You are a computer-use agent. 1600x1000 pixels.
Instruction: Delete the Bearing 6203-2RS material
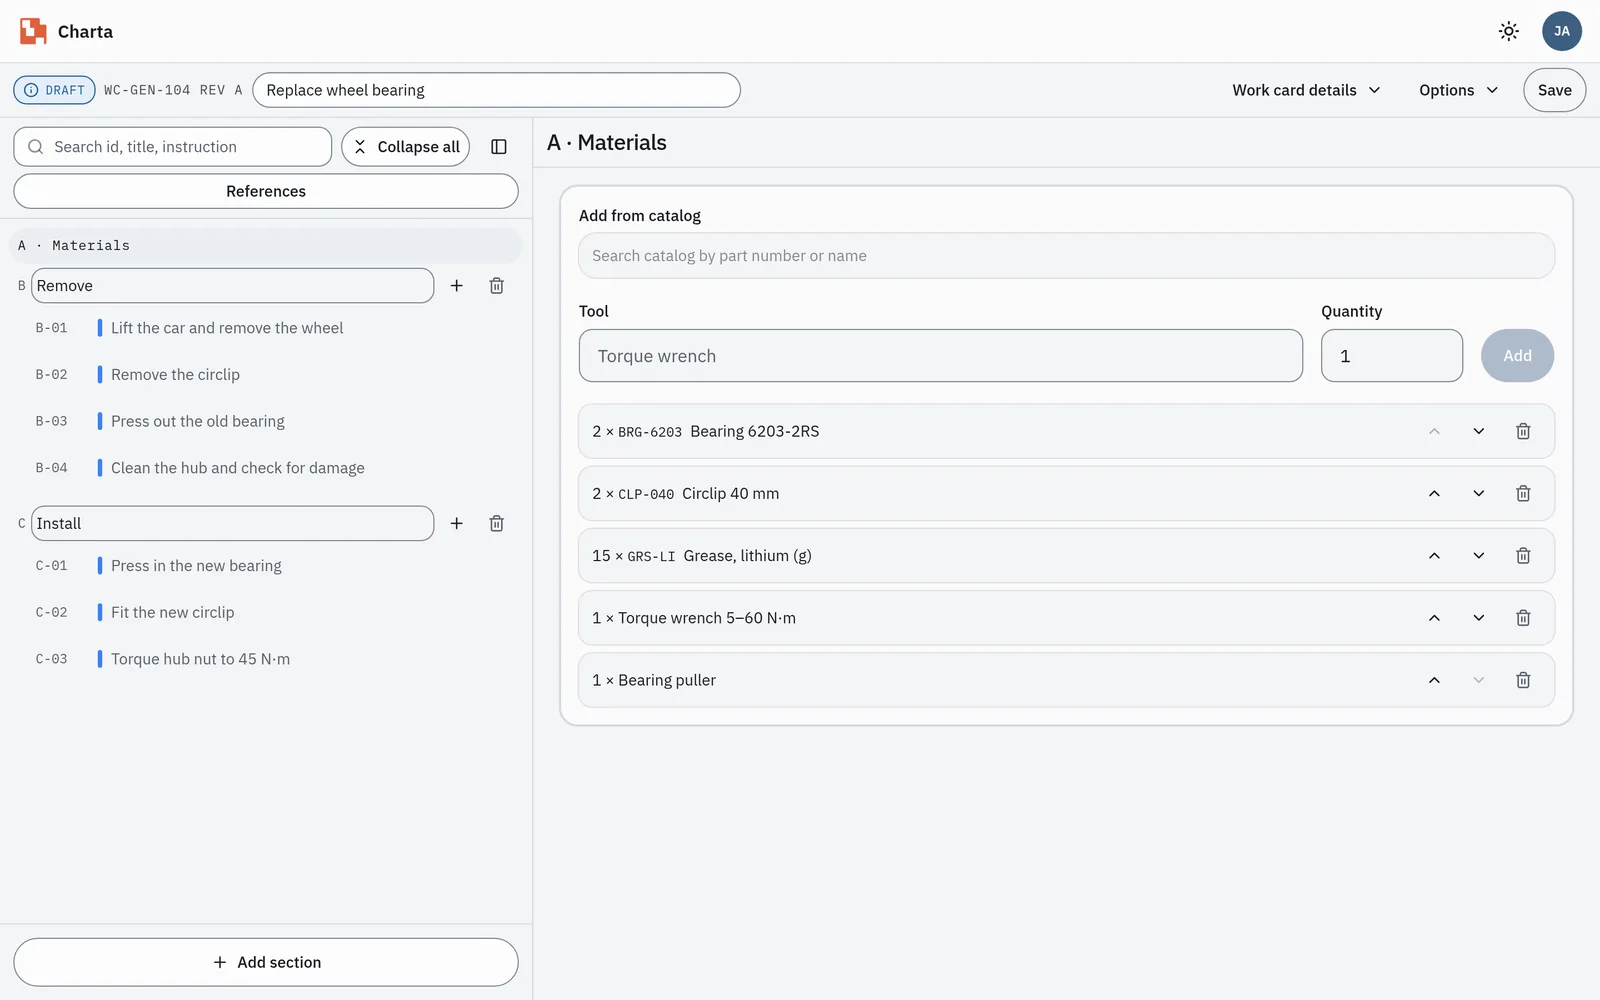click(1523, 431)
